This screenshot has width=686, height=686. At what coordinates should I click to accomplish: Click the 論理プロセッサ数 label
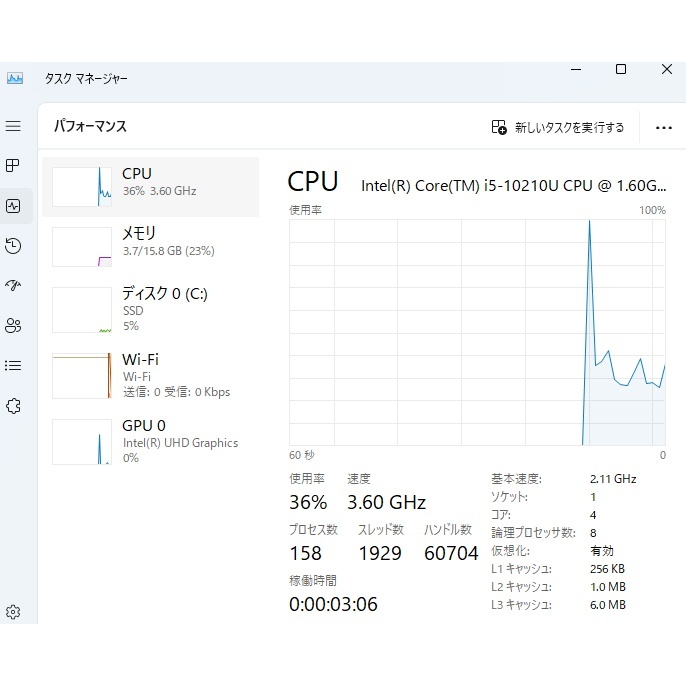(533, 533)
